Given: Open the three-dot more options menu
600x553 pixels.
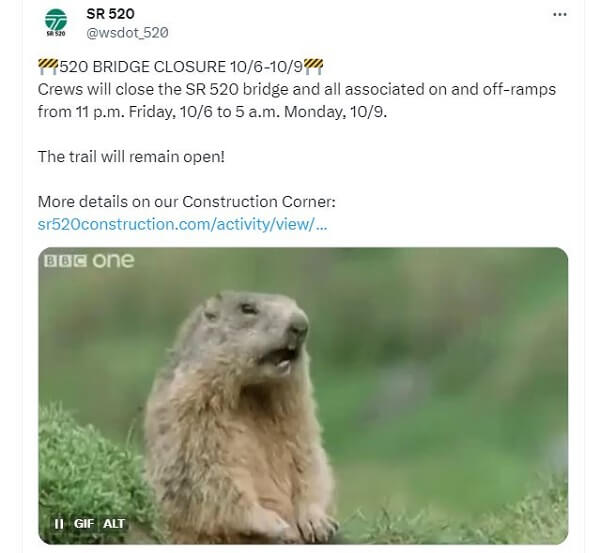Looking at the screenshot, I should pyautogui.click(x=559, y=15).
